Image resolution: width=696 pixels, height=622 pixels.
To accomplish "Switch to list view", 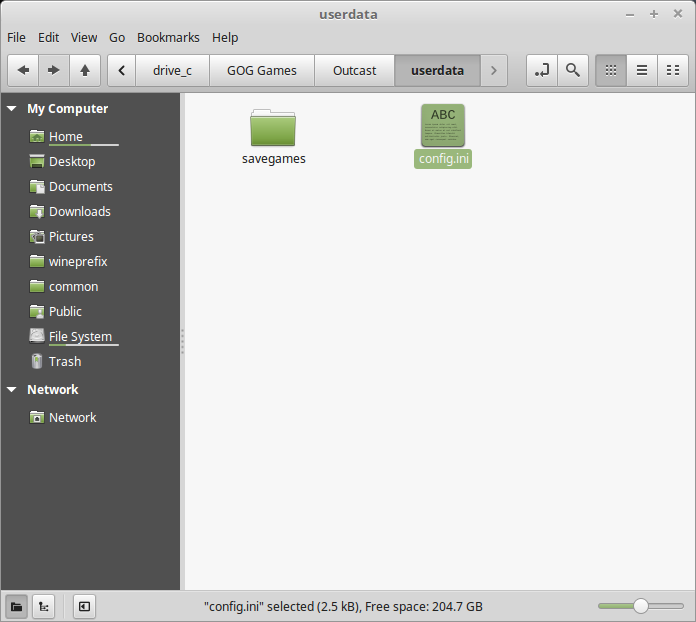I will click(x=642, y=70).
